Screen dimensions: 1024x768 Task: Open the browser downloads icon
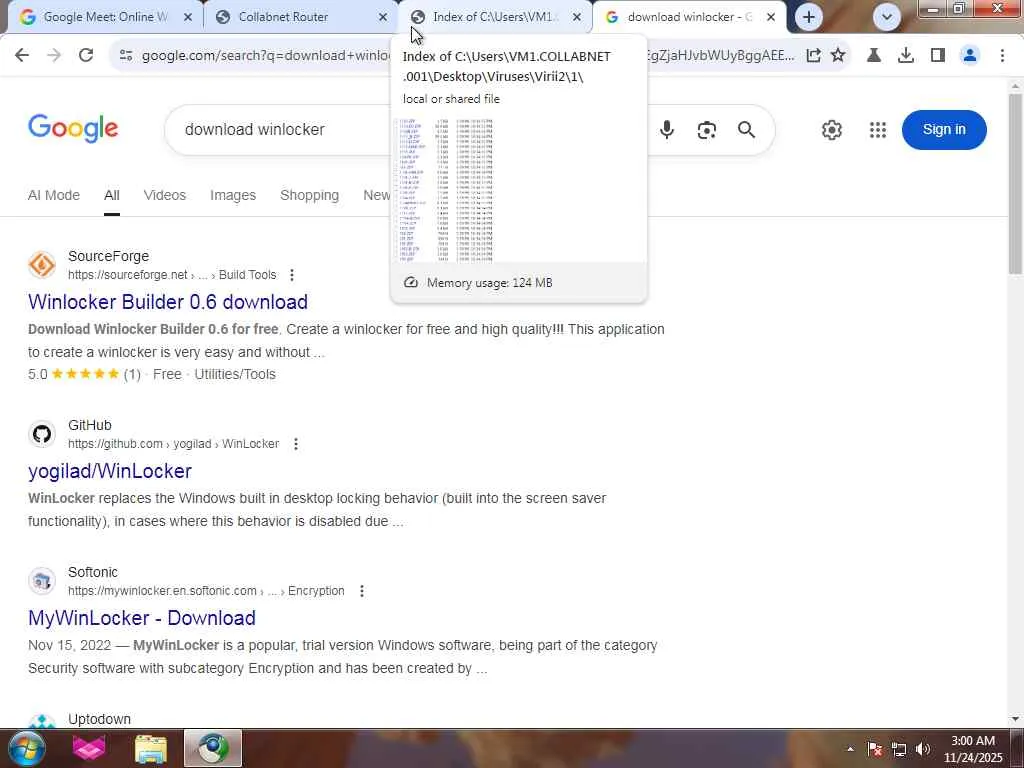point(906,56)
